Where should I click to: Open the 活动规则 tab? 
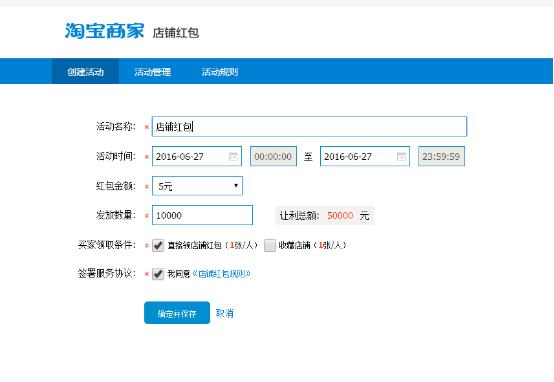pyautogui.click(x=219, y=72)
